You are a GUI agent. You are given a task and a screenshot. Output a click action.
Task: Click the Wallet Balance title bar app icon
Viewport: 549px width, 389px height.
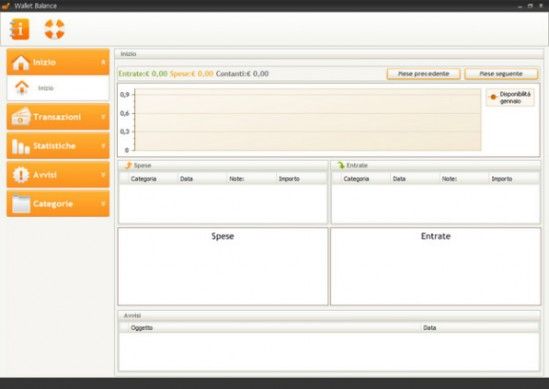[x=6, y=6]
